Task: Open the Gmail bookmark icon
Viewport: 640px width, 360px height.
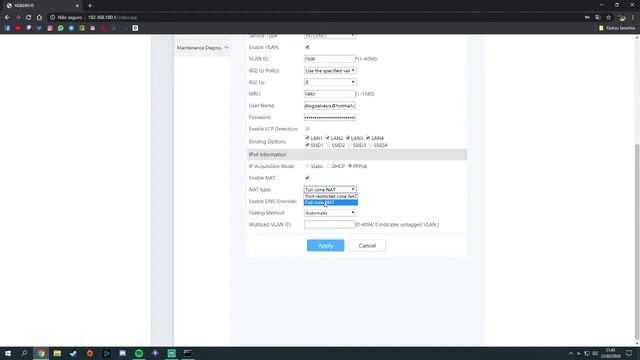Action: click(93, 28)
